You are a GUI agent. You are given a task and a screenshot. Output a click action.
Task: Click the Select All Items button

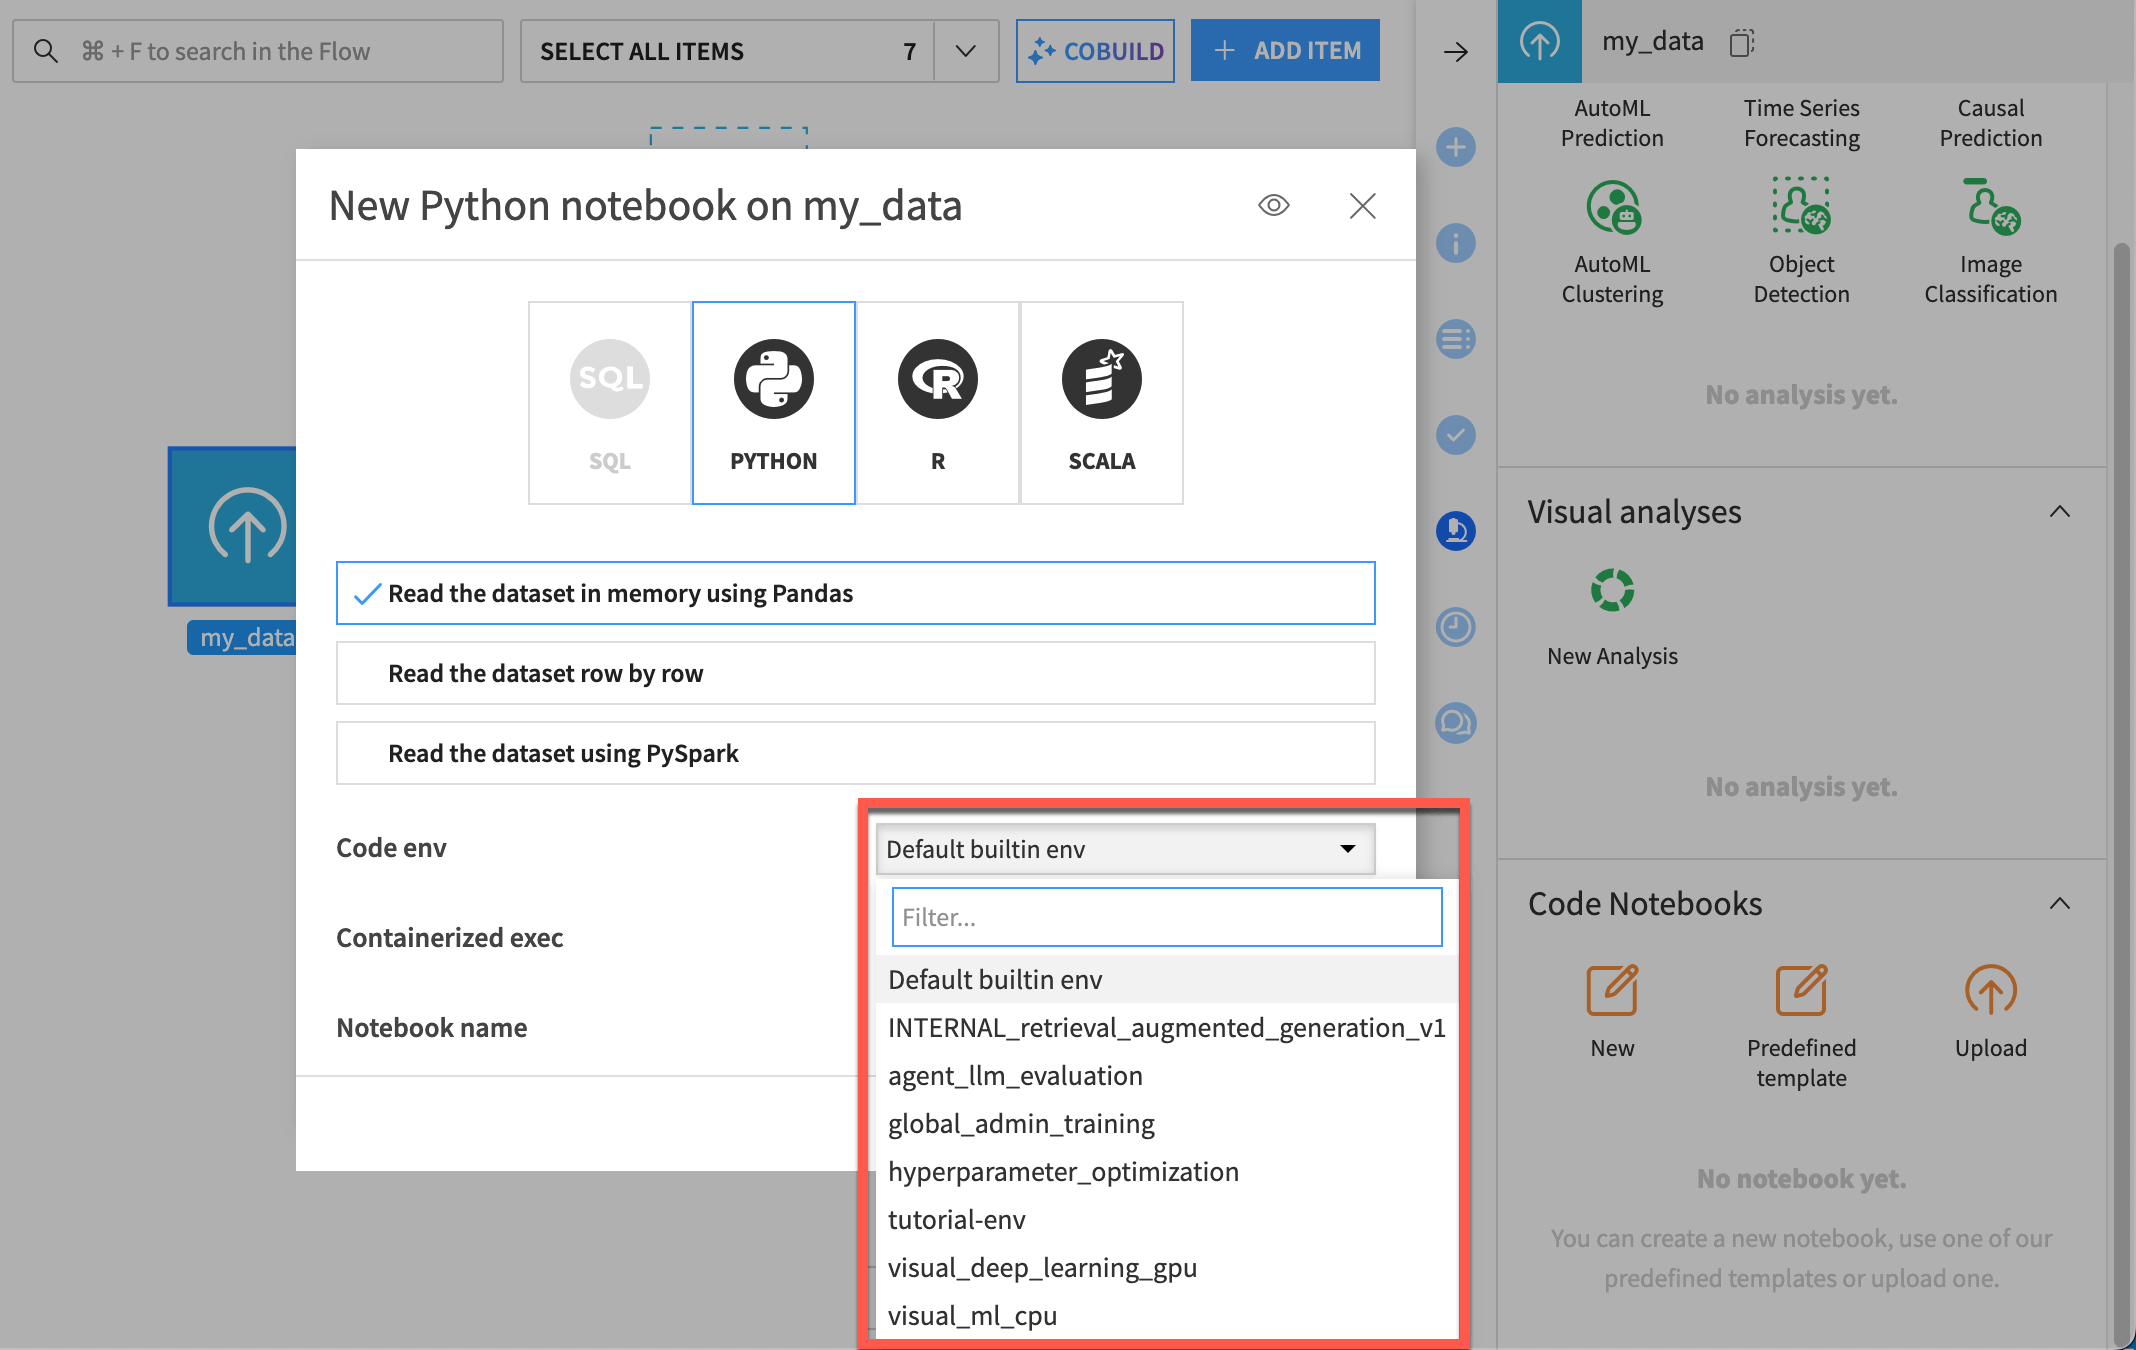pyautogui.click(x=727, y=51)
